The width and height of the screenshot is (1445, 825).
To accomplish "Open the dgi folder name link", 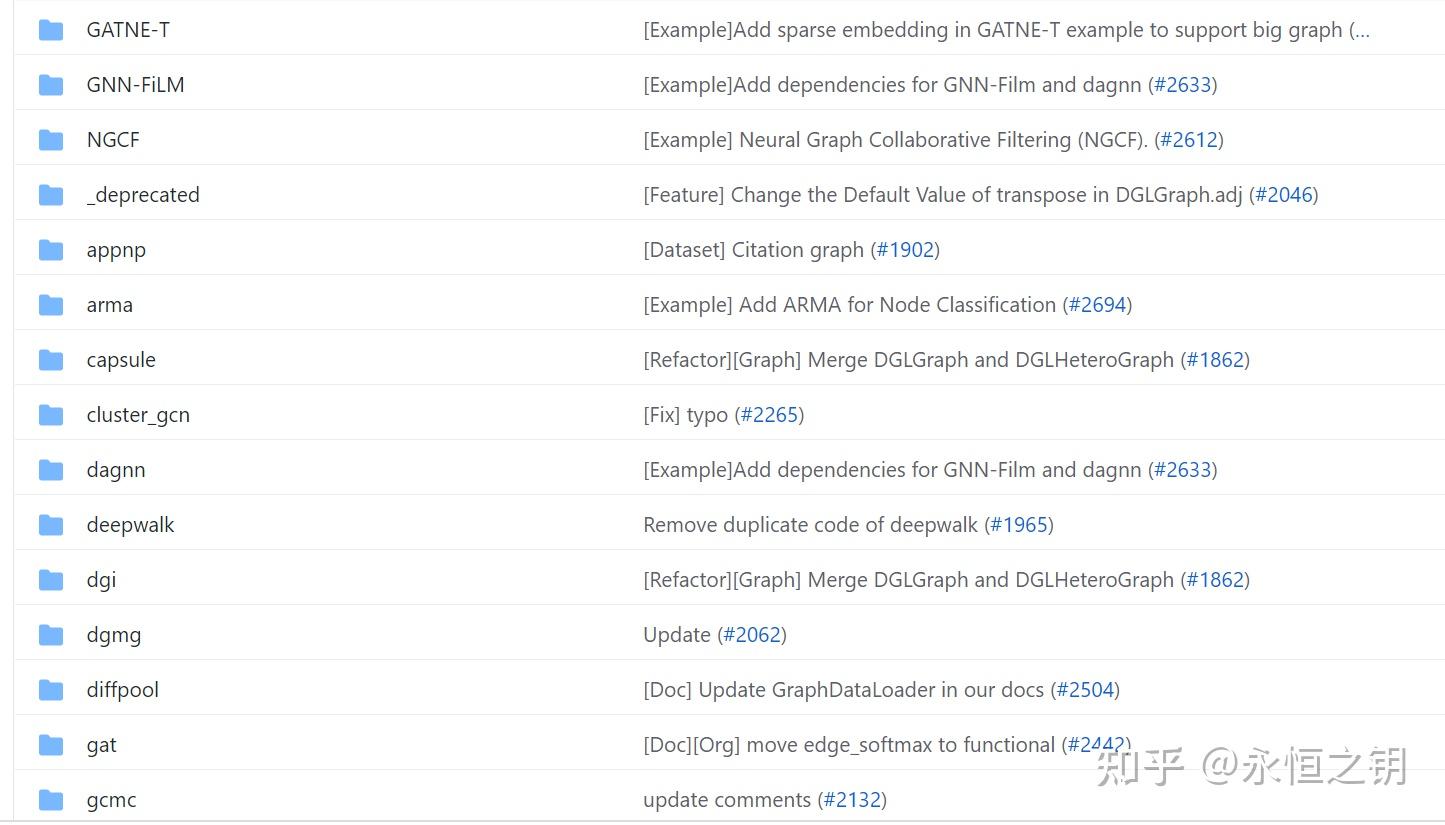I will pos(101,580).
